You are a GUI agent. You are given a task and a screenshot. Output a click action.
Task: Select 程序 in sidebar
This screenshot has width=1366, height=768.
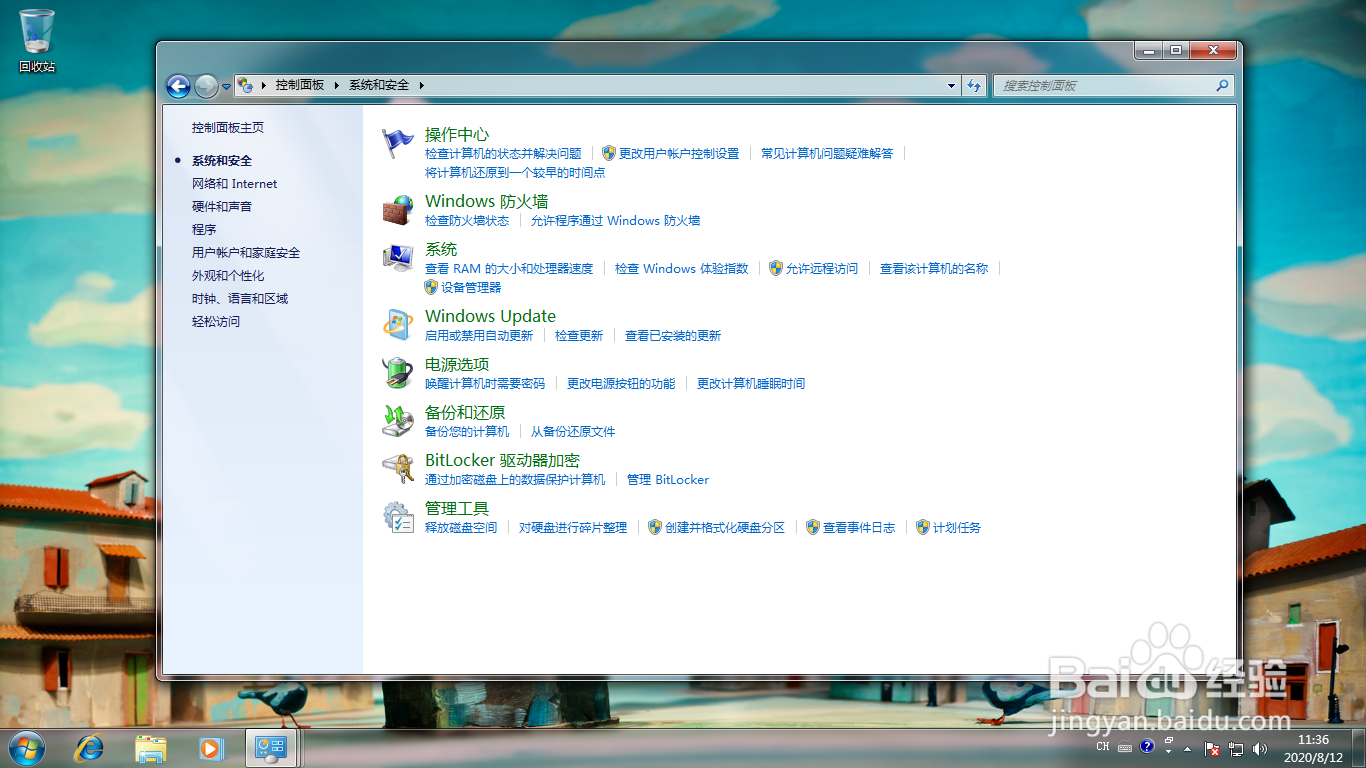[x=204, y=230]
